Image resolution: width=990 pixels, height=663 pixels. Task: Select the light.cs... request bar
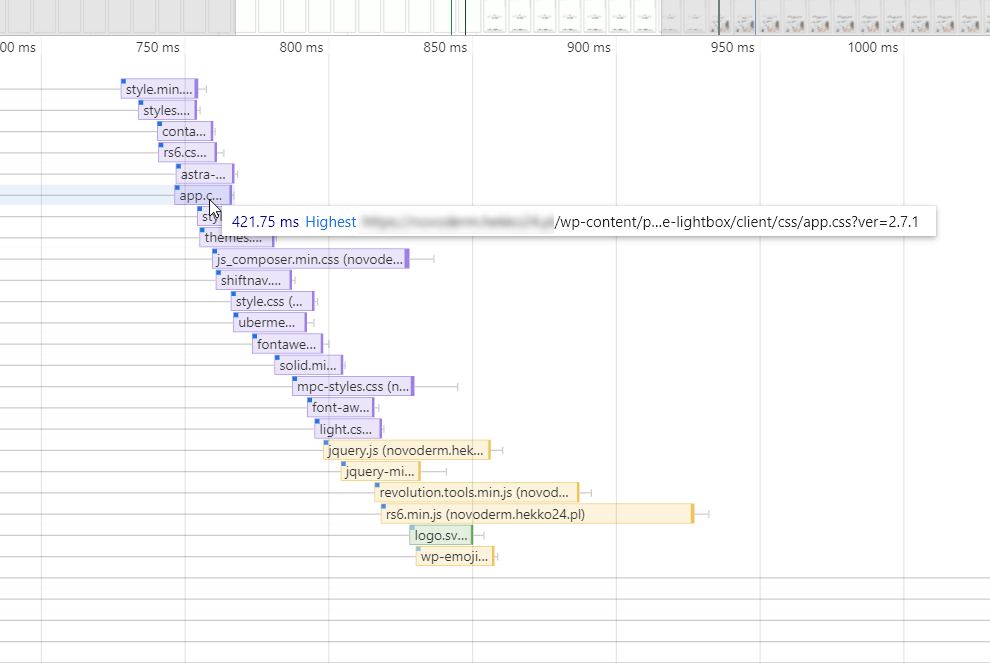click(348, 429)
